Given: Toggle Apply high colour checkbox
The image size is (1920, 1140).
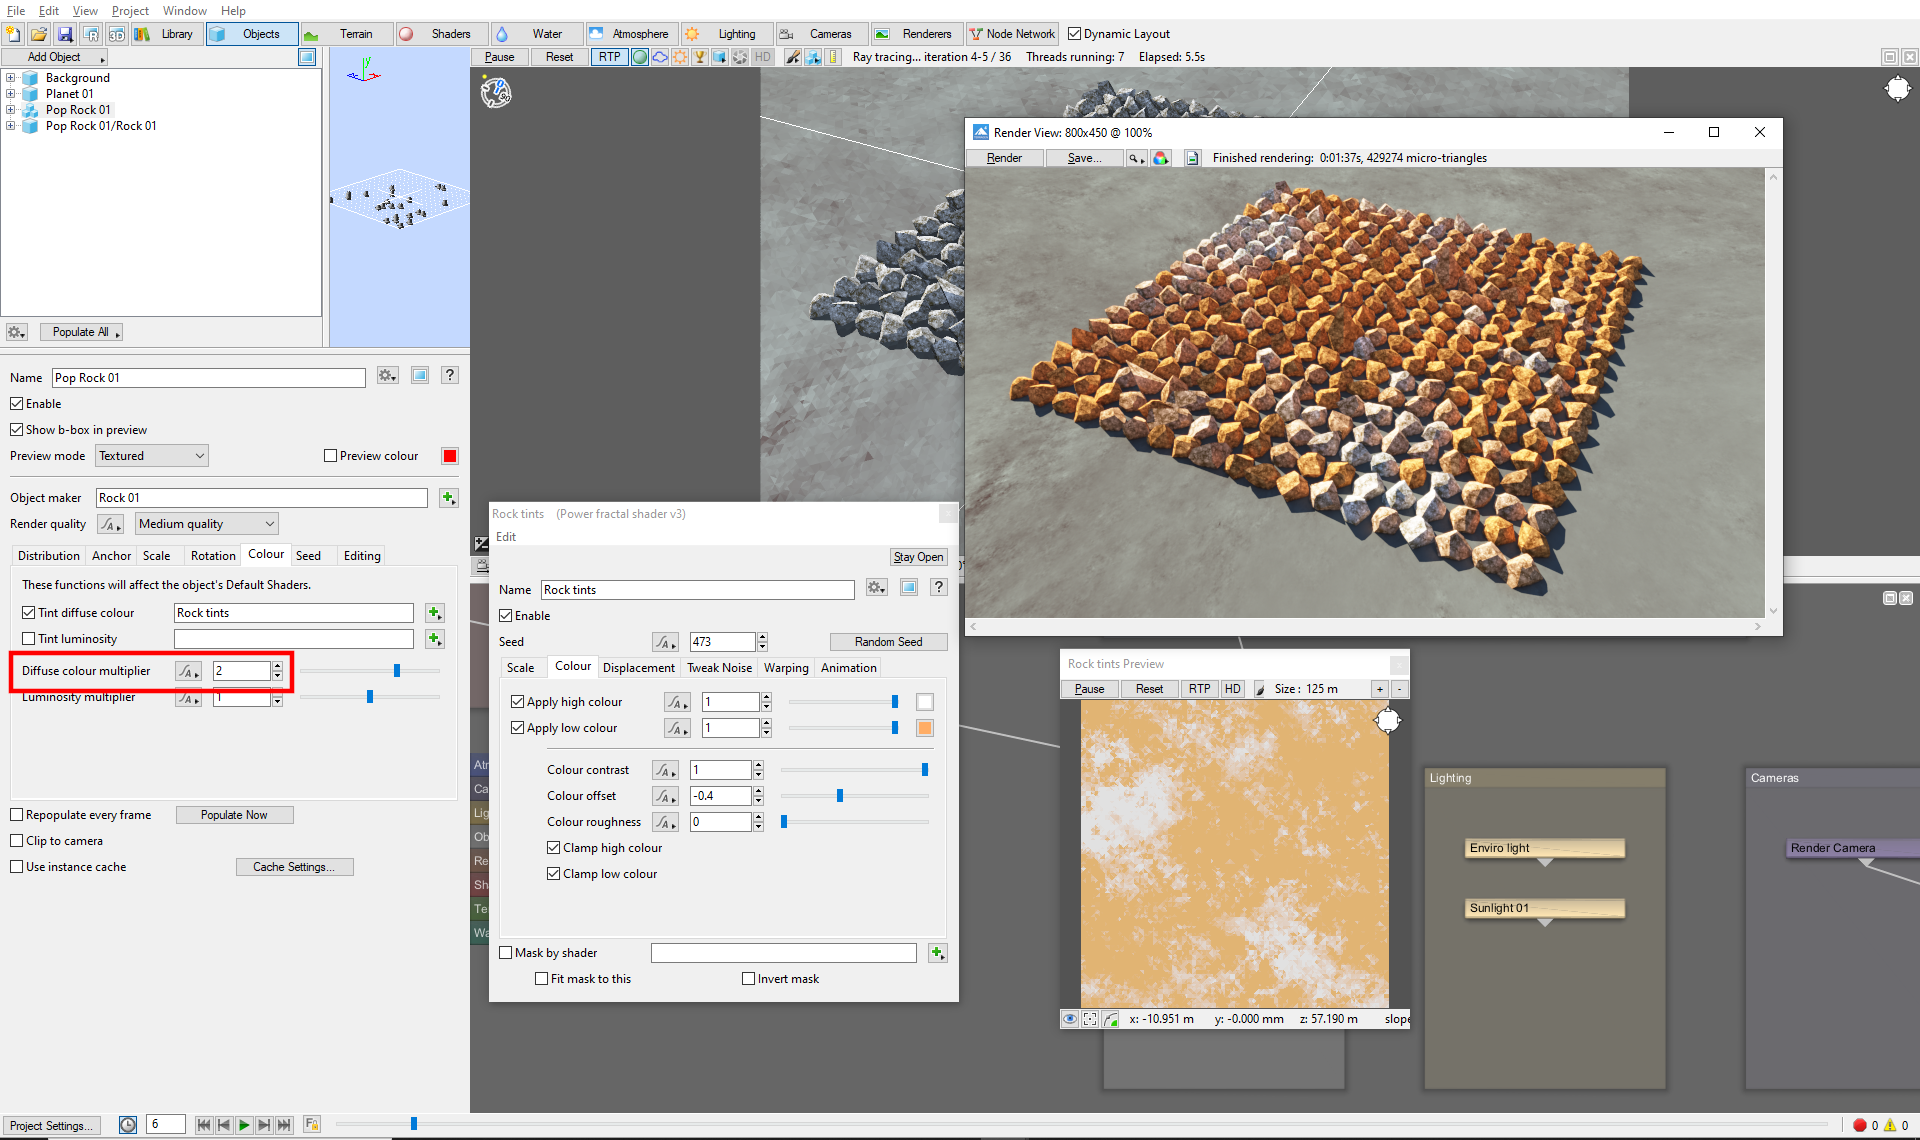Looking at the screenshot, I should tap(518, 702).
